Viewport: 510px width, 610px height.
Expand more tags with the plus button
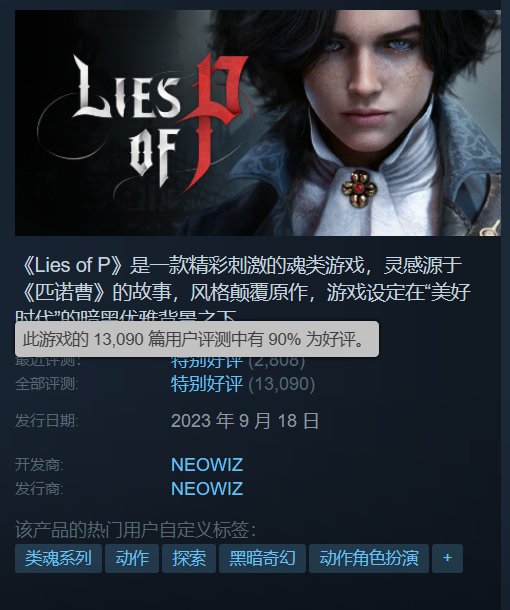coord(447,558)
